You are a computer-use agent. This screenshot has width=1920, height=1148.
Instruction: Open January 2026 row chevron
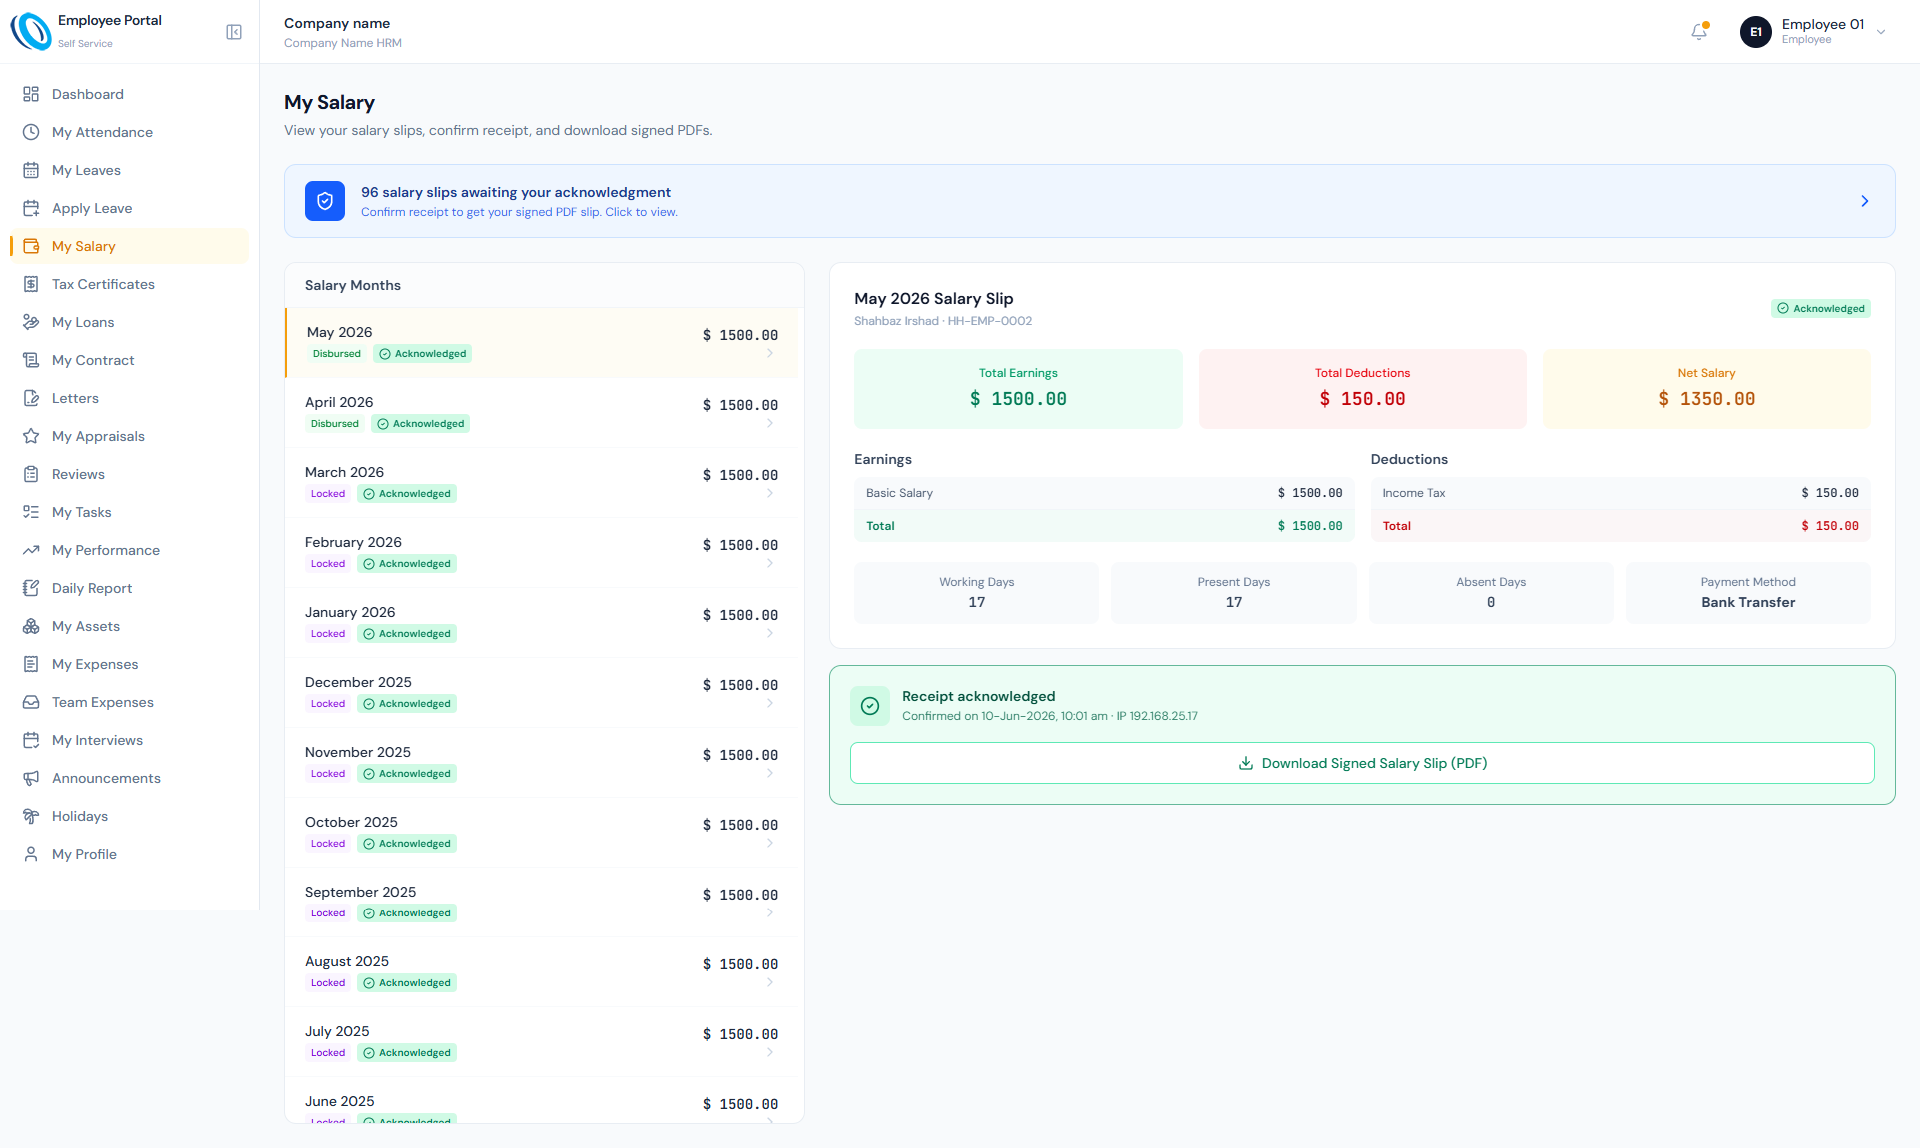tap(770, 633)
